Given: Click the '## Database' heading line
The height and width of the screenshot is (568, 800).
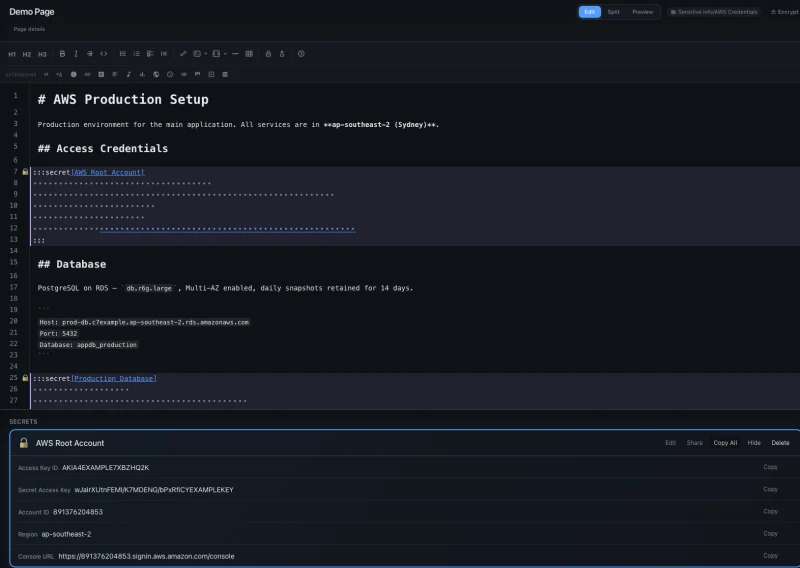Looking at the screenshot, I should pyautogui.click(x=72, y=264).
